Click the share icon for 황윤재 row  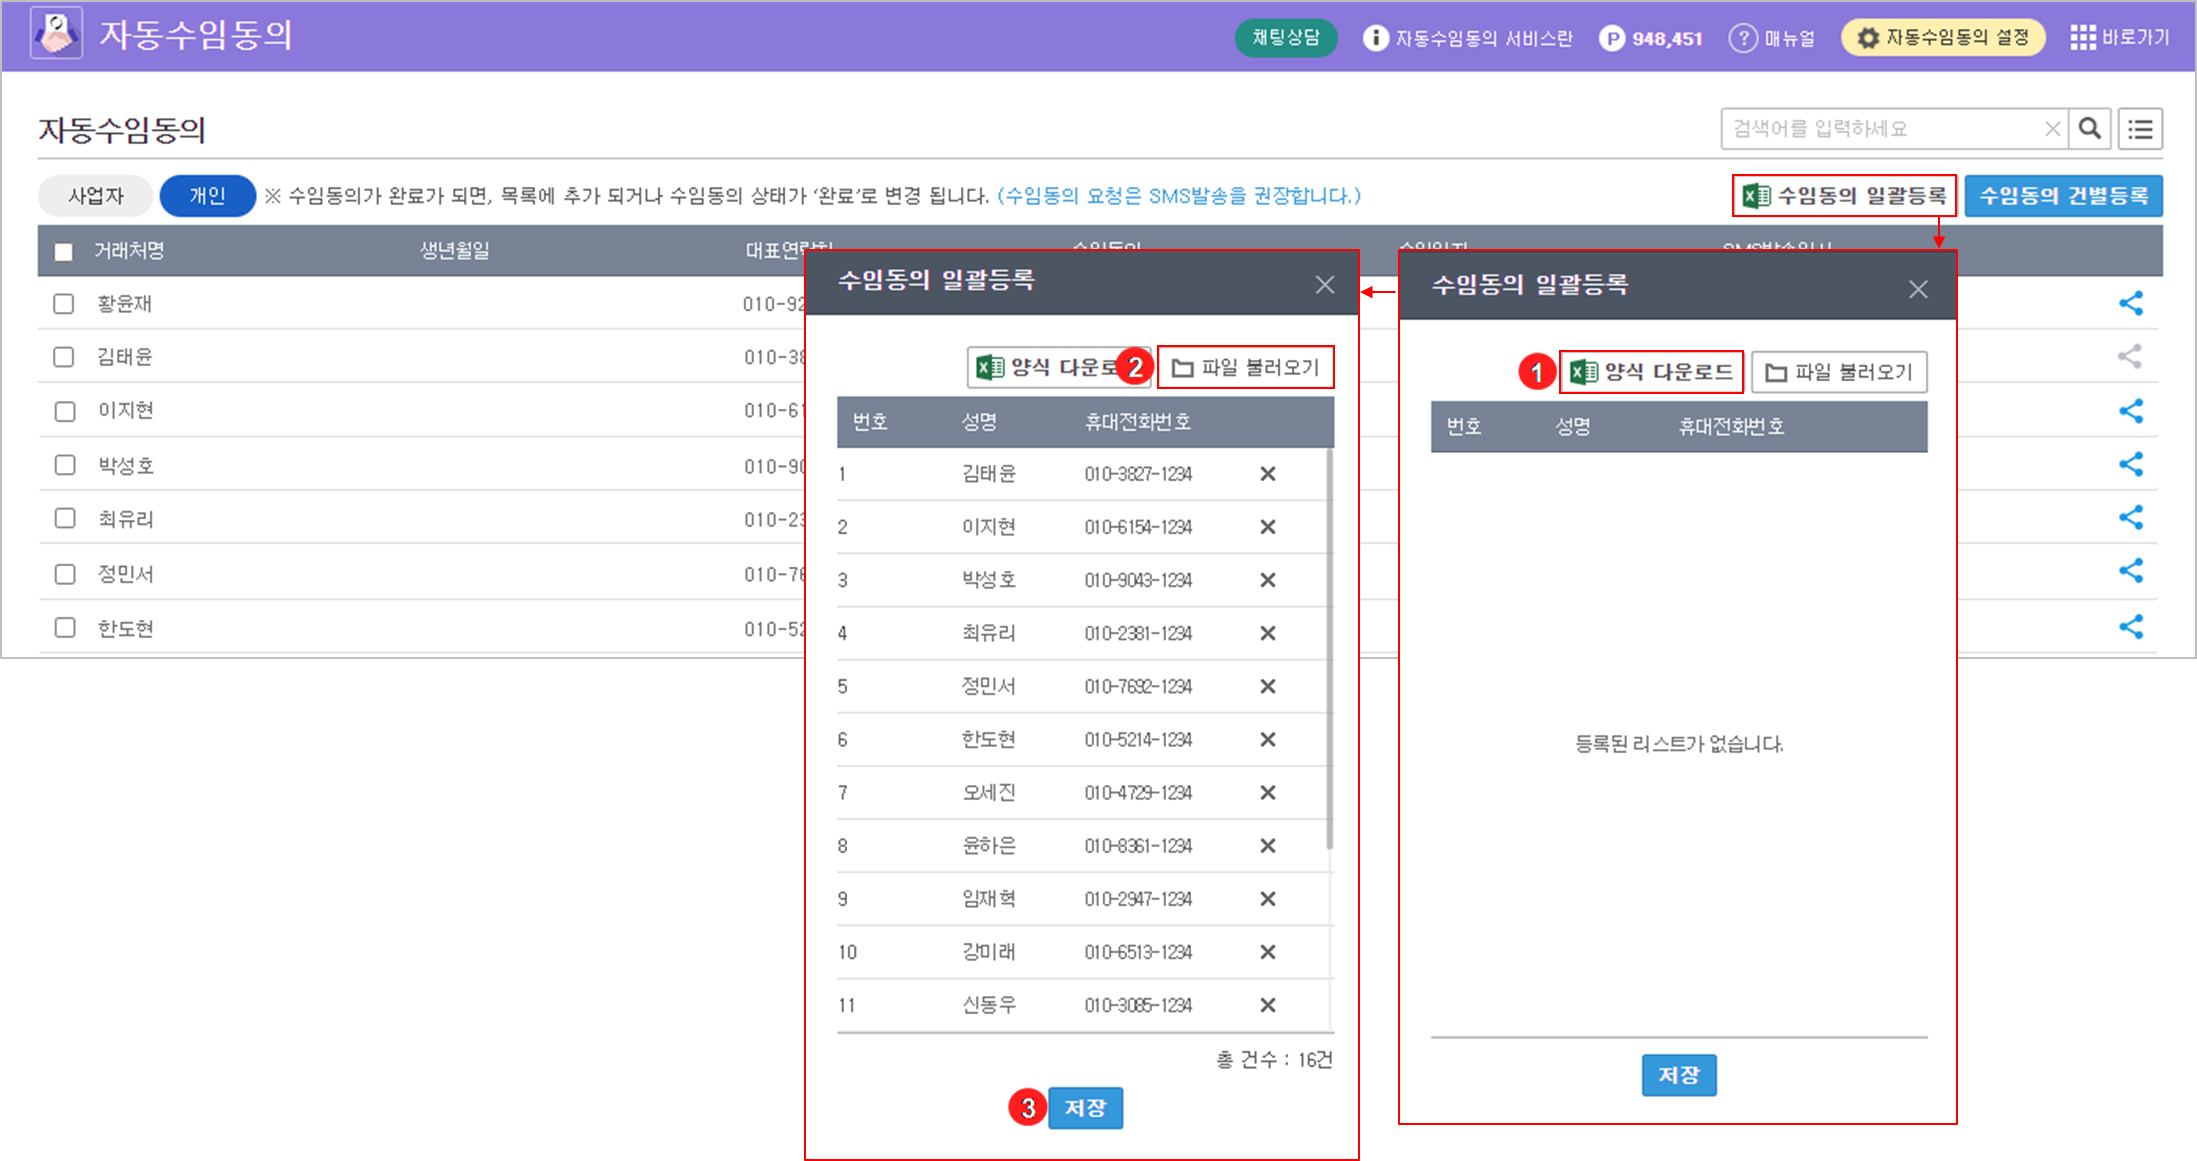coord(2130,303)
